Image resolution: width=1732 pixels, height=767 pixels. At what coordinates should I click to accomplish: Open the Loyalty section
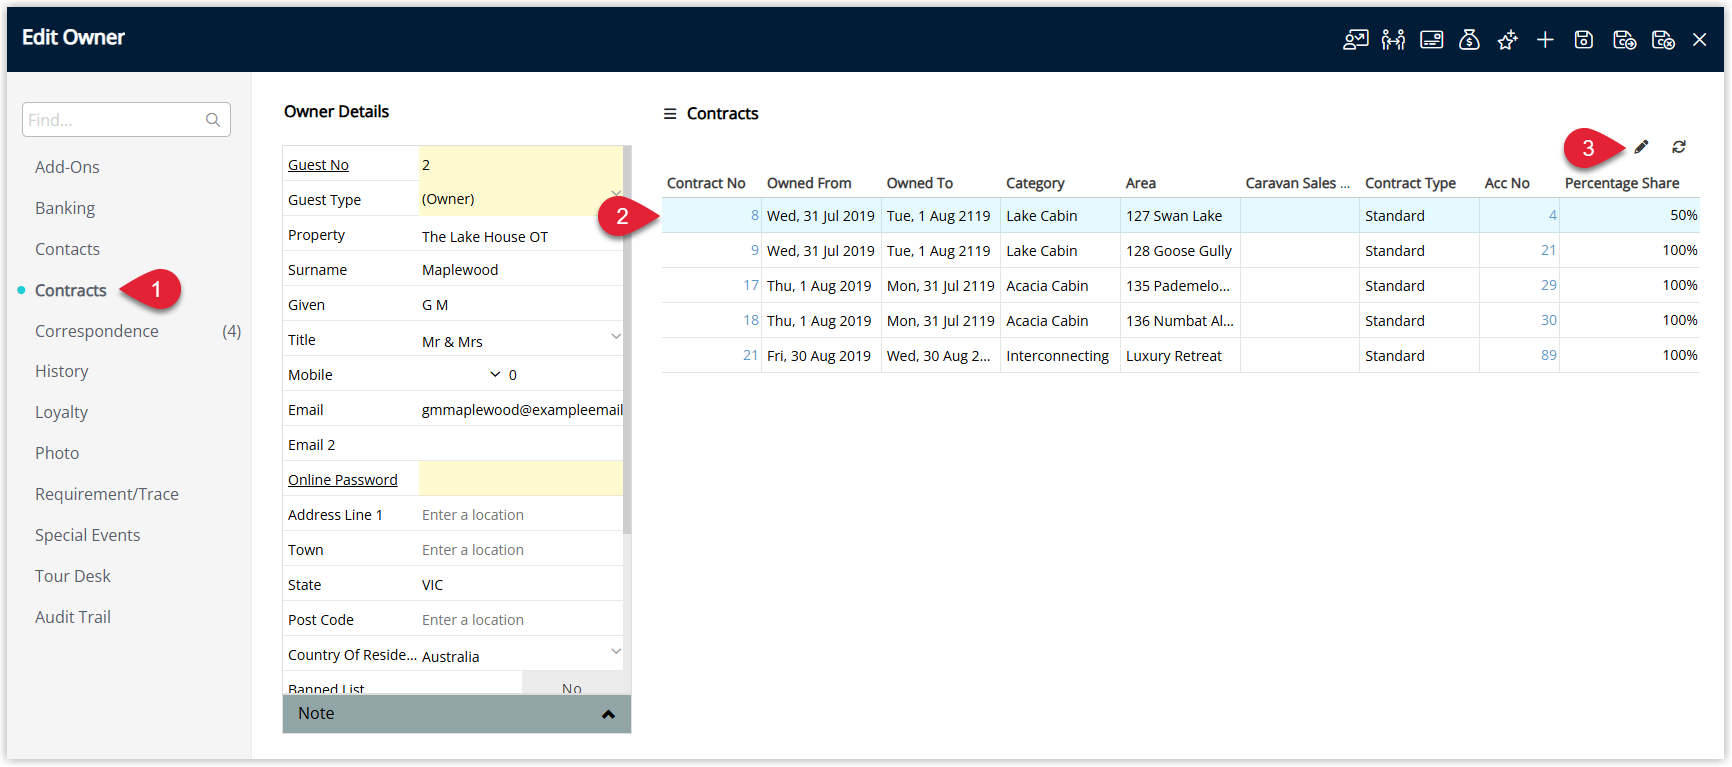(61, 412)
